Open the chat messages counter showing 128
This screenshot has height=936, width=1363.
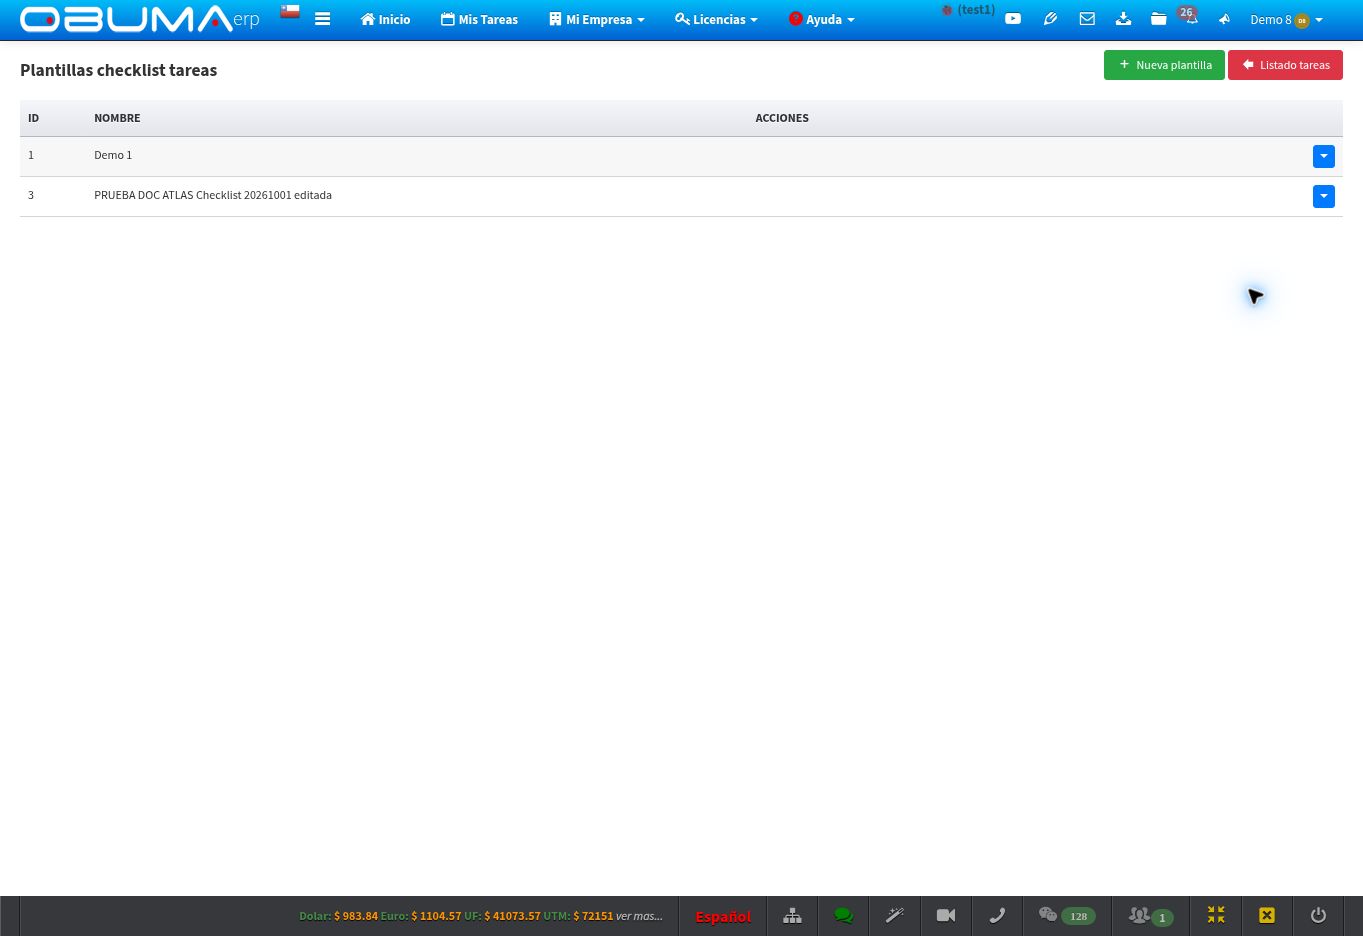coord(1067,916)
